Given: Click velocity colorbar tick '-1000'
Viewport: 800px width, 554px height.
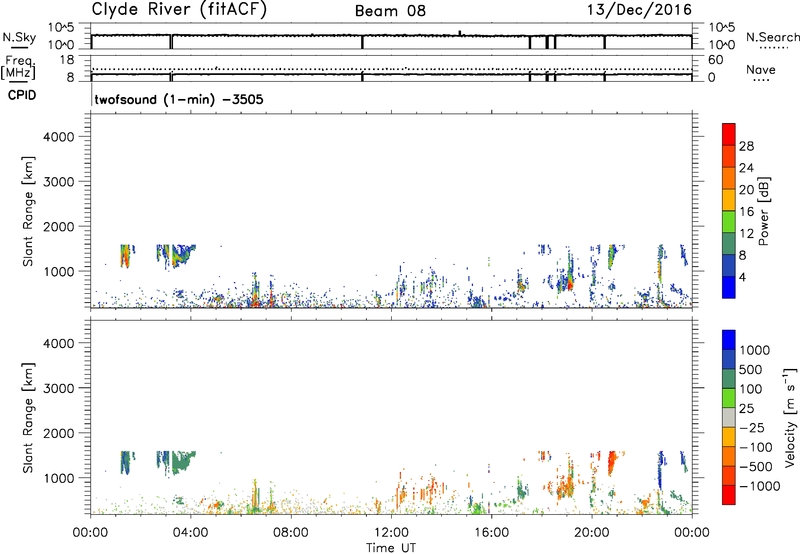Looking at the screenshot, I should pyautogui.click(x=759, y=486).
